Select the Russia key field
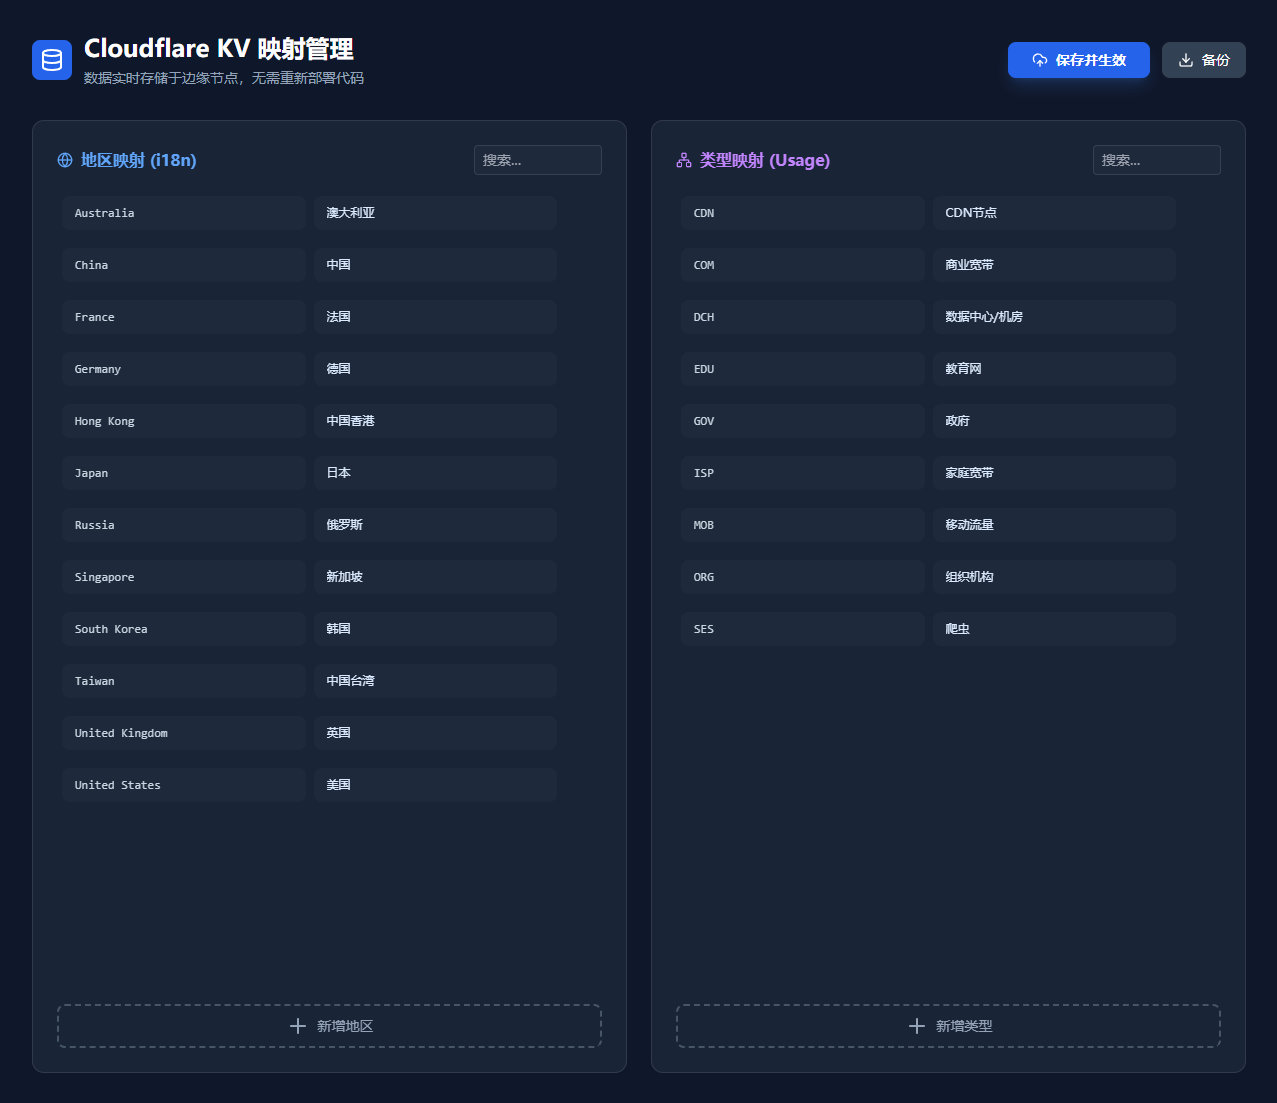1277x1103 pixels. pos(184,525)
